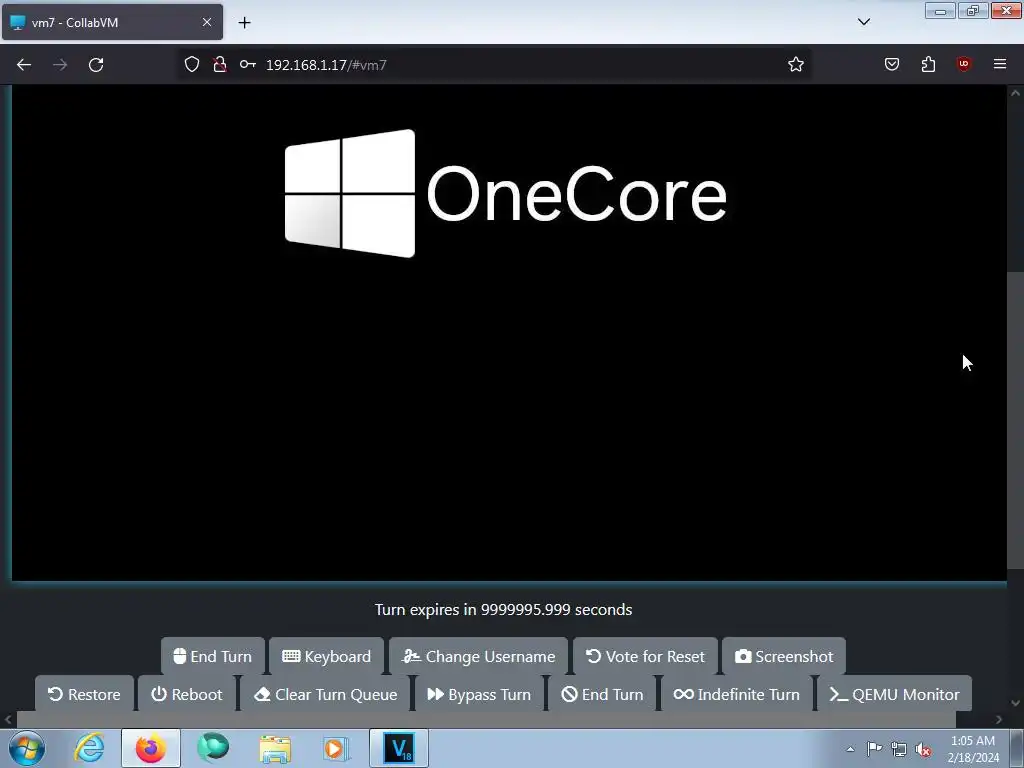1024x768 pixels.
Task: Click the network tray icon
Action: tap(899, 749)
